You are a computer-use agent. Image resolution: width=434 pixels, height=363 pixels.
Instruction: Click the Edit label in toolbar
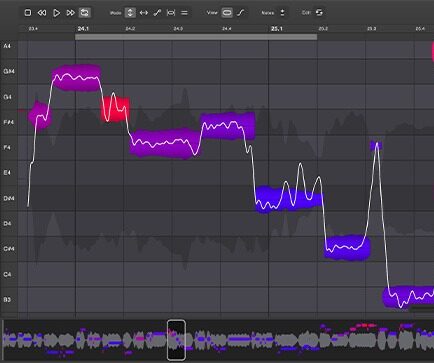(306, 13)
